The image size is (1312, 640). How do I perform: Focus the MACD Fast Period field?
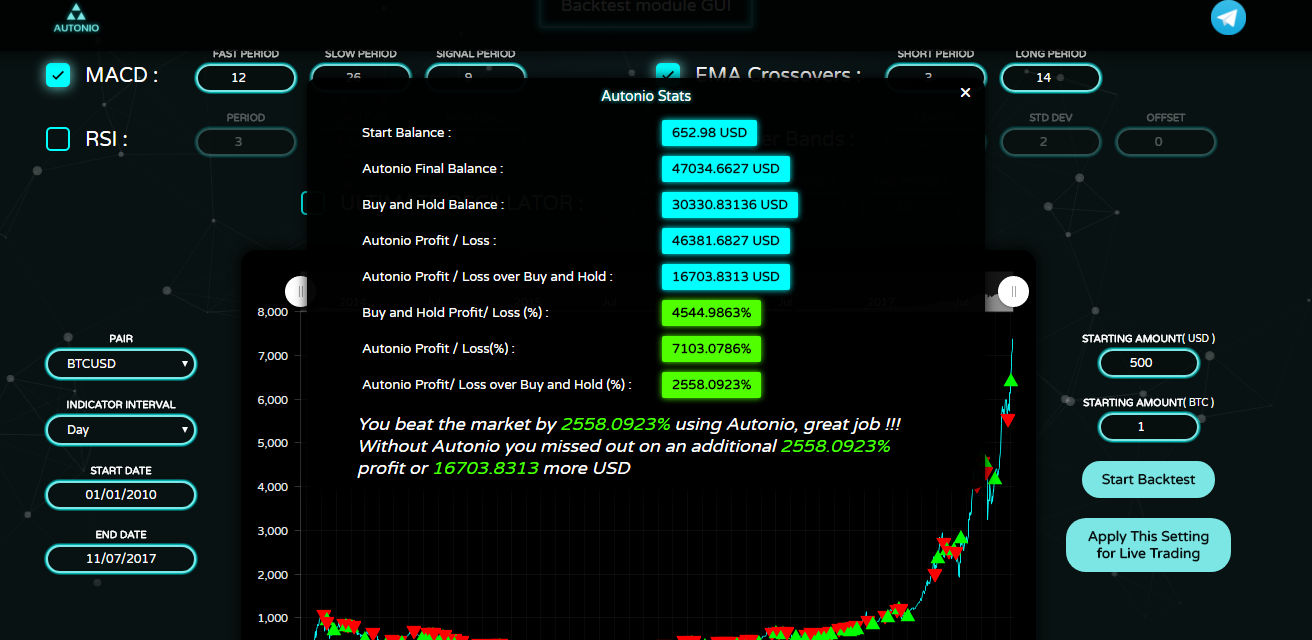coord(246,77)
